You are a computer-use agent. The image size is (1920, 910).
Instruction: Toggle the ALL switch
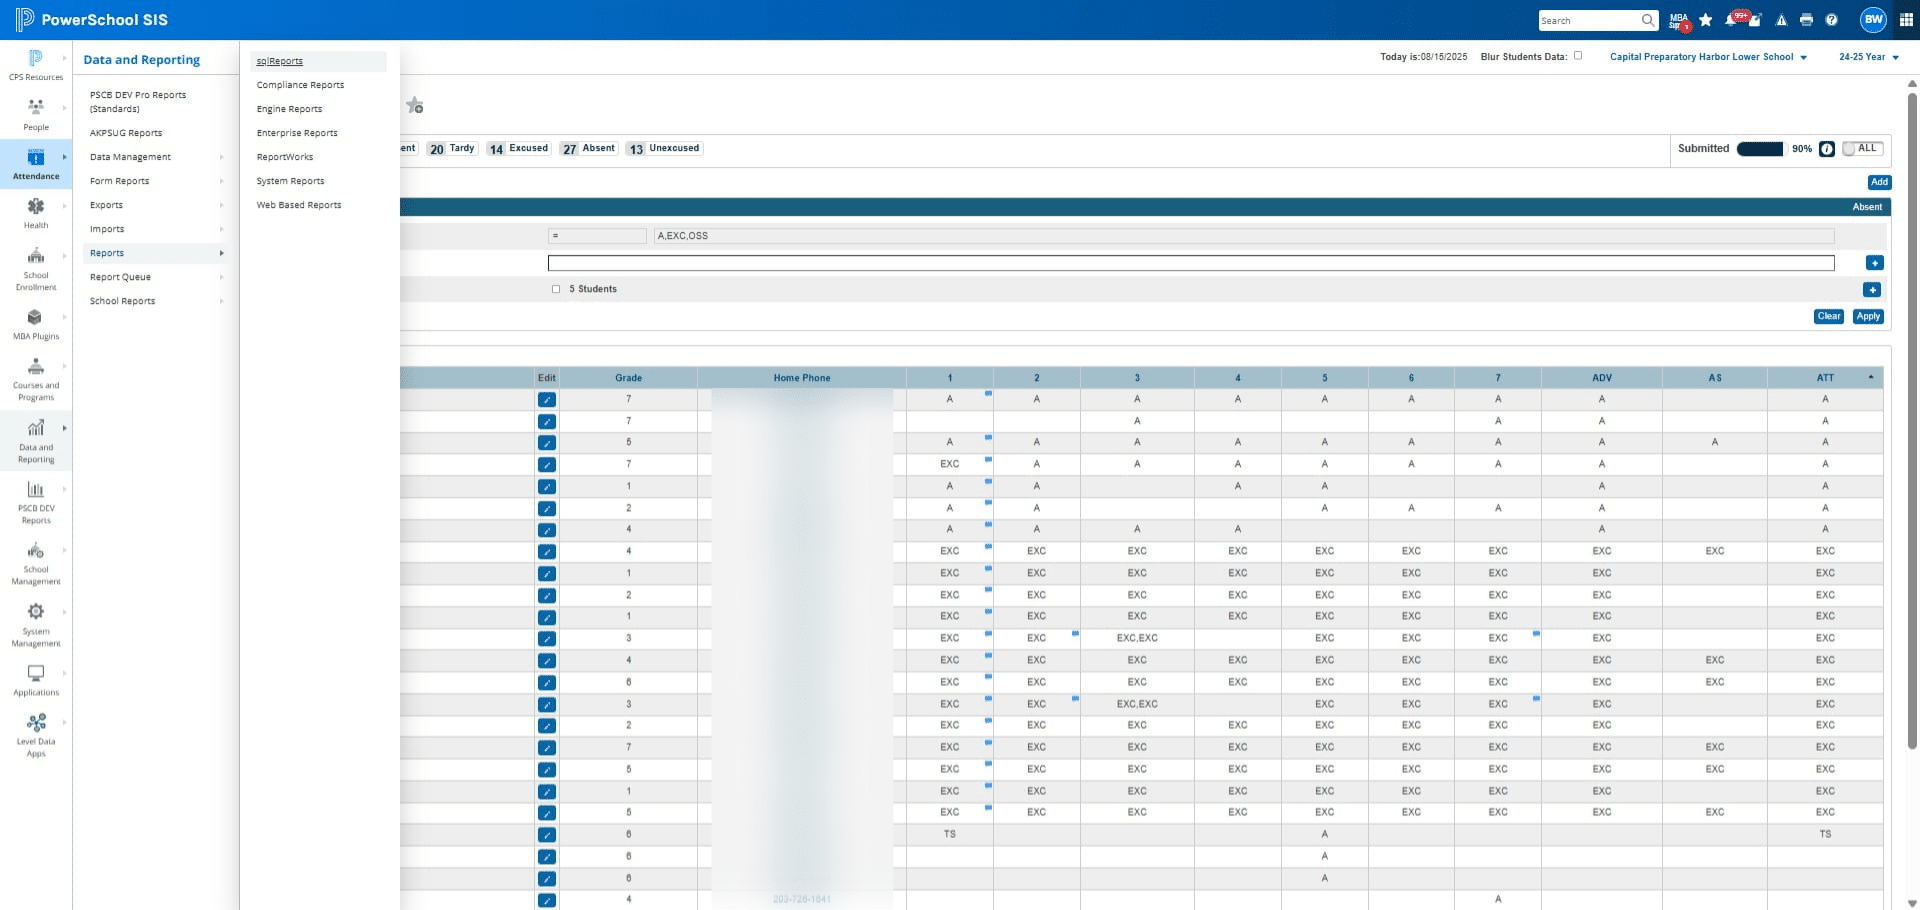tap(1863, 148)
